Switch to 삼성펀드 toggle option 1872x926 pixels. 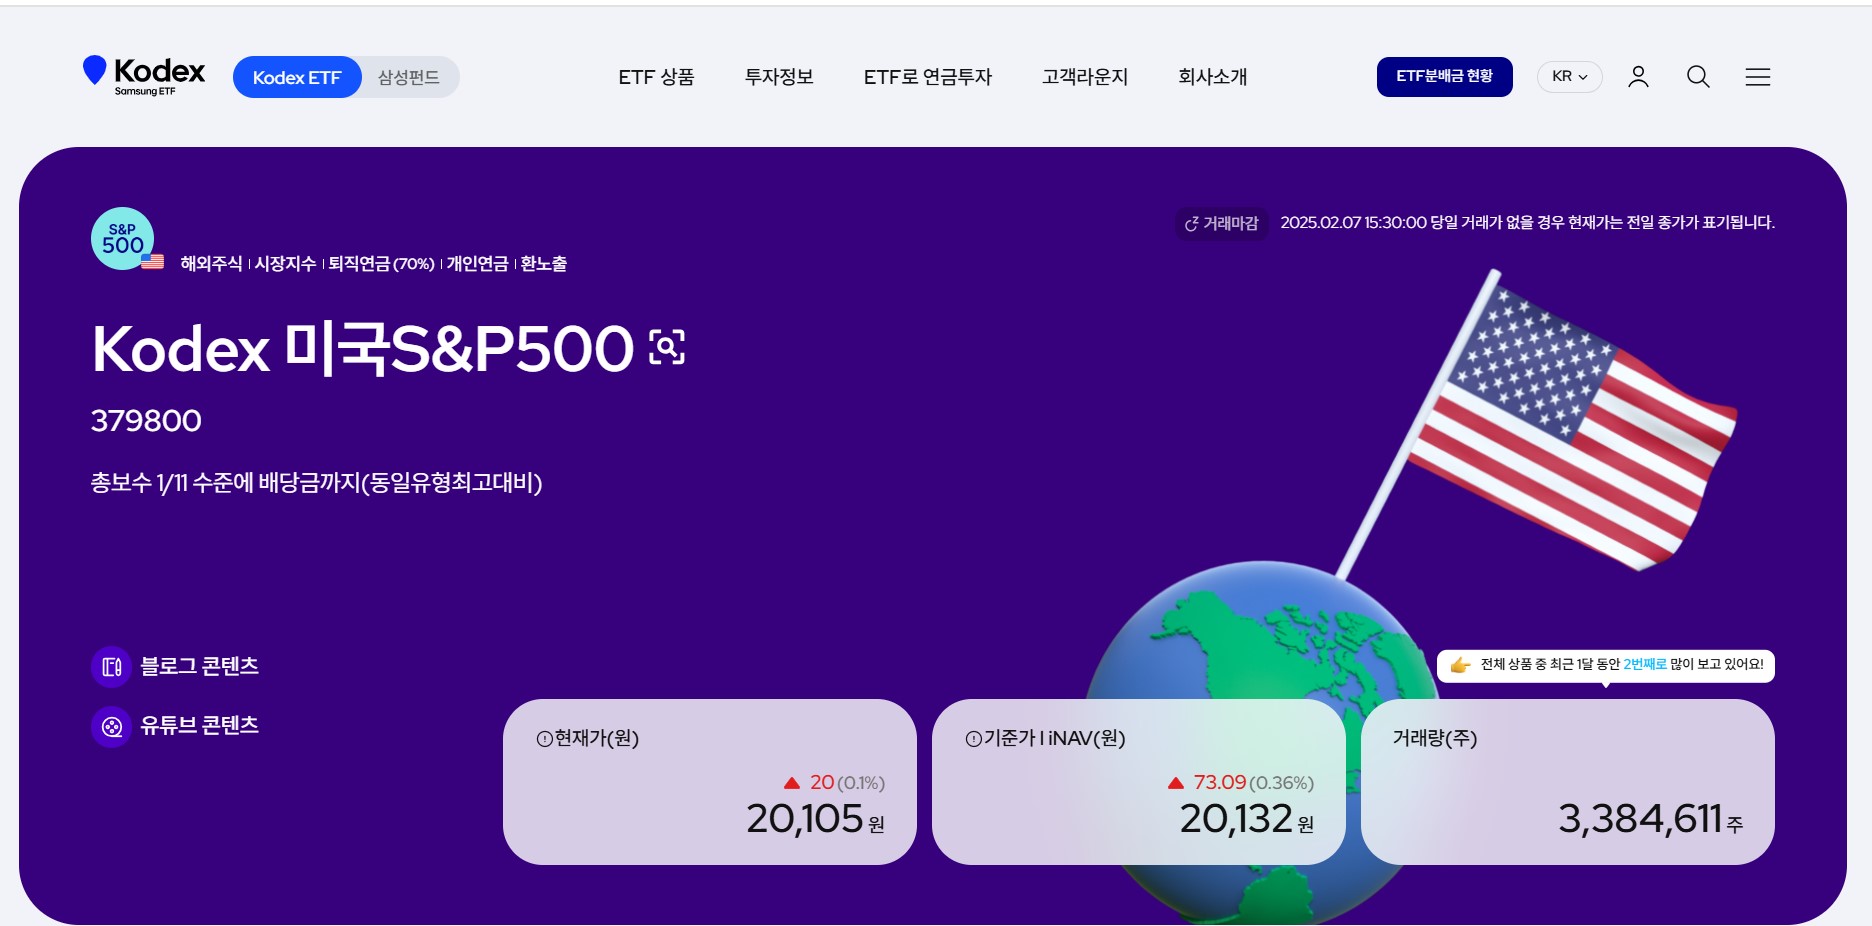point(409,77)
